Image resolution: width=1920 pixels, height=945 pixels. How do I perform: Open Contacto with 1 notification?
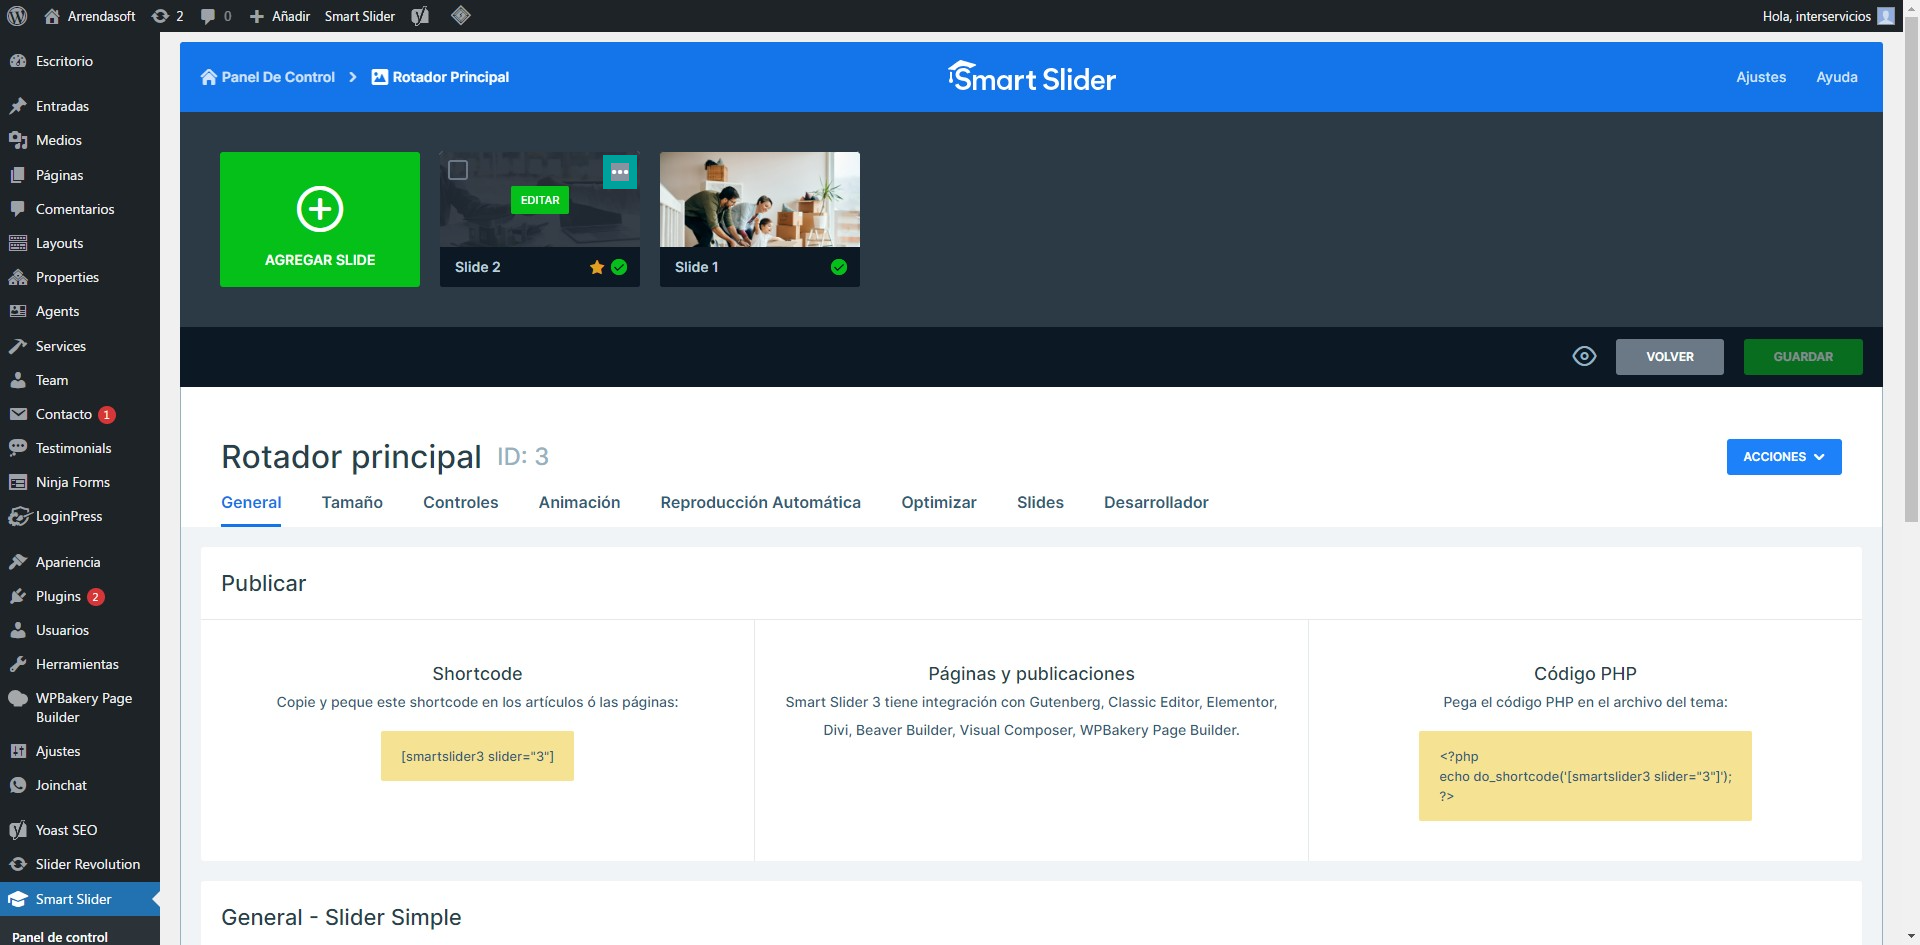pos(80,414)
